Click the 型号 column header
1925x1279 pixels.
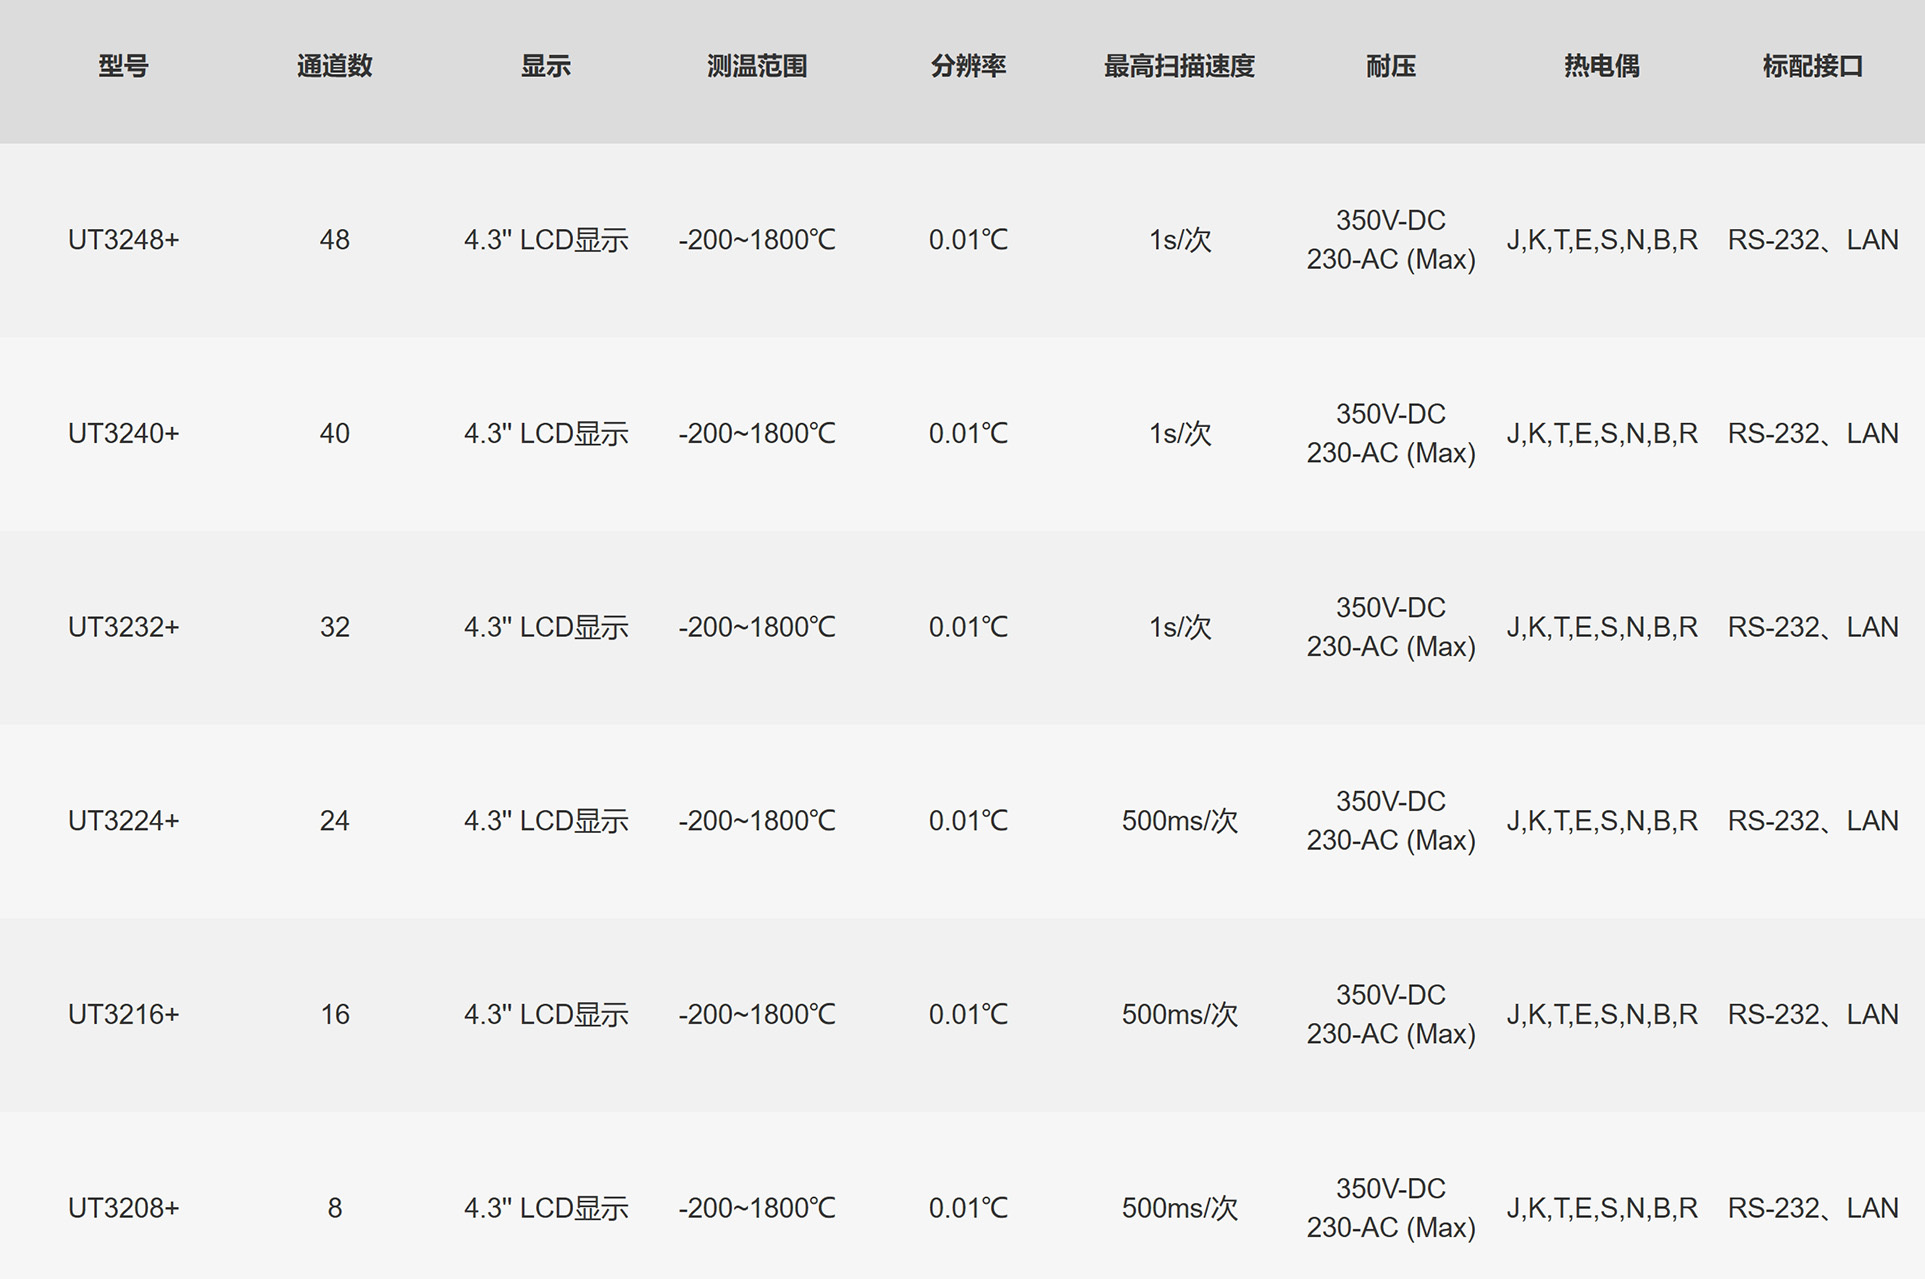123,66
